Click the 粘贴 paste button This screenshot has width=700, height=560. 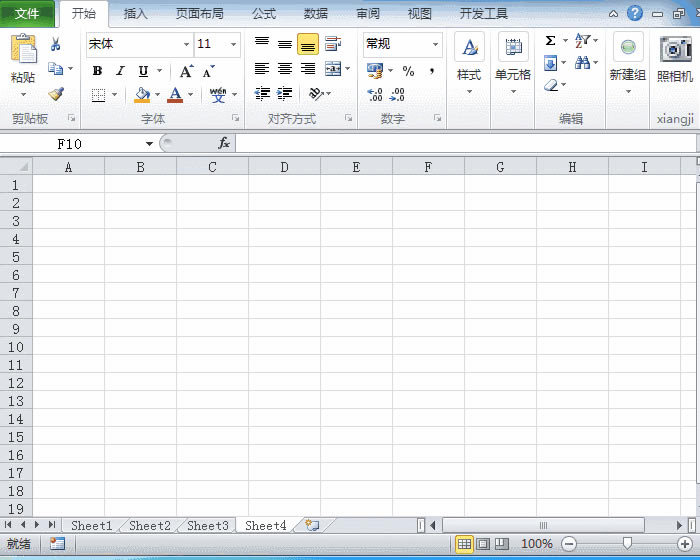point(23,60)
